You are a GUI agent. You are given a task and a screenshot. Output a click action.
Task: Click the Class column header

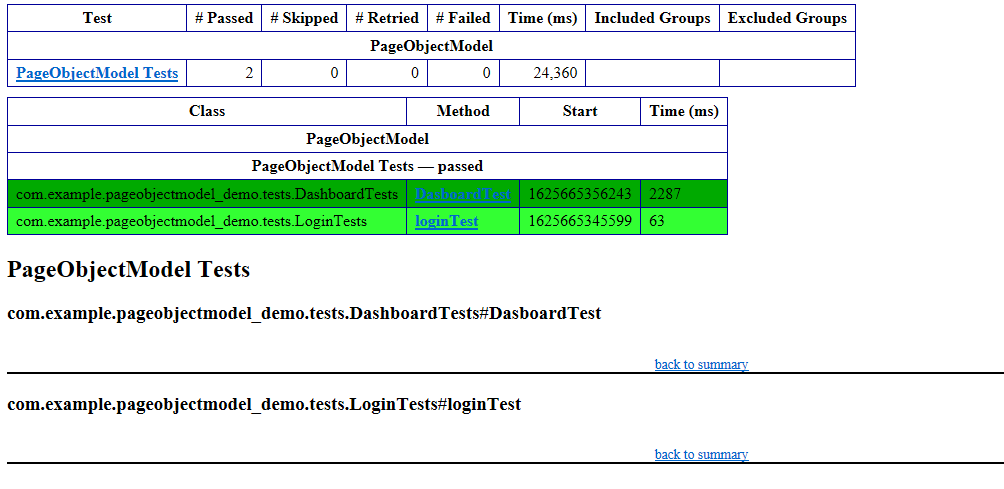pyautogui.click(x=207, y=111)
